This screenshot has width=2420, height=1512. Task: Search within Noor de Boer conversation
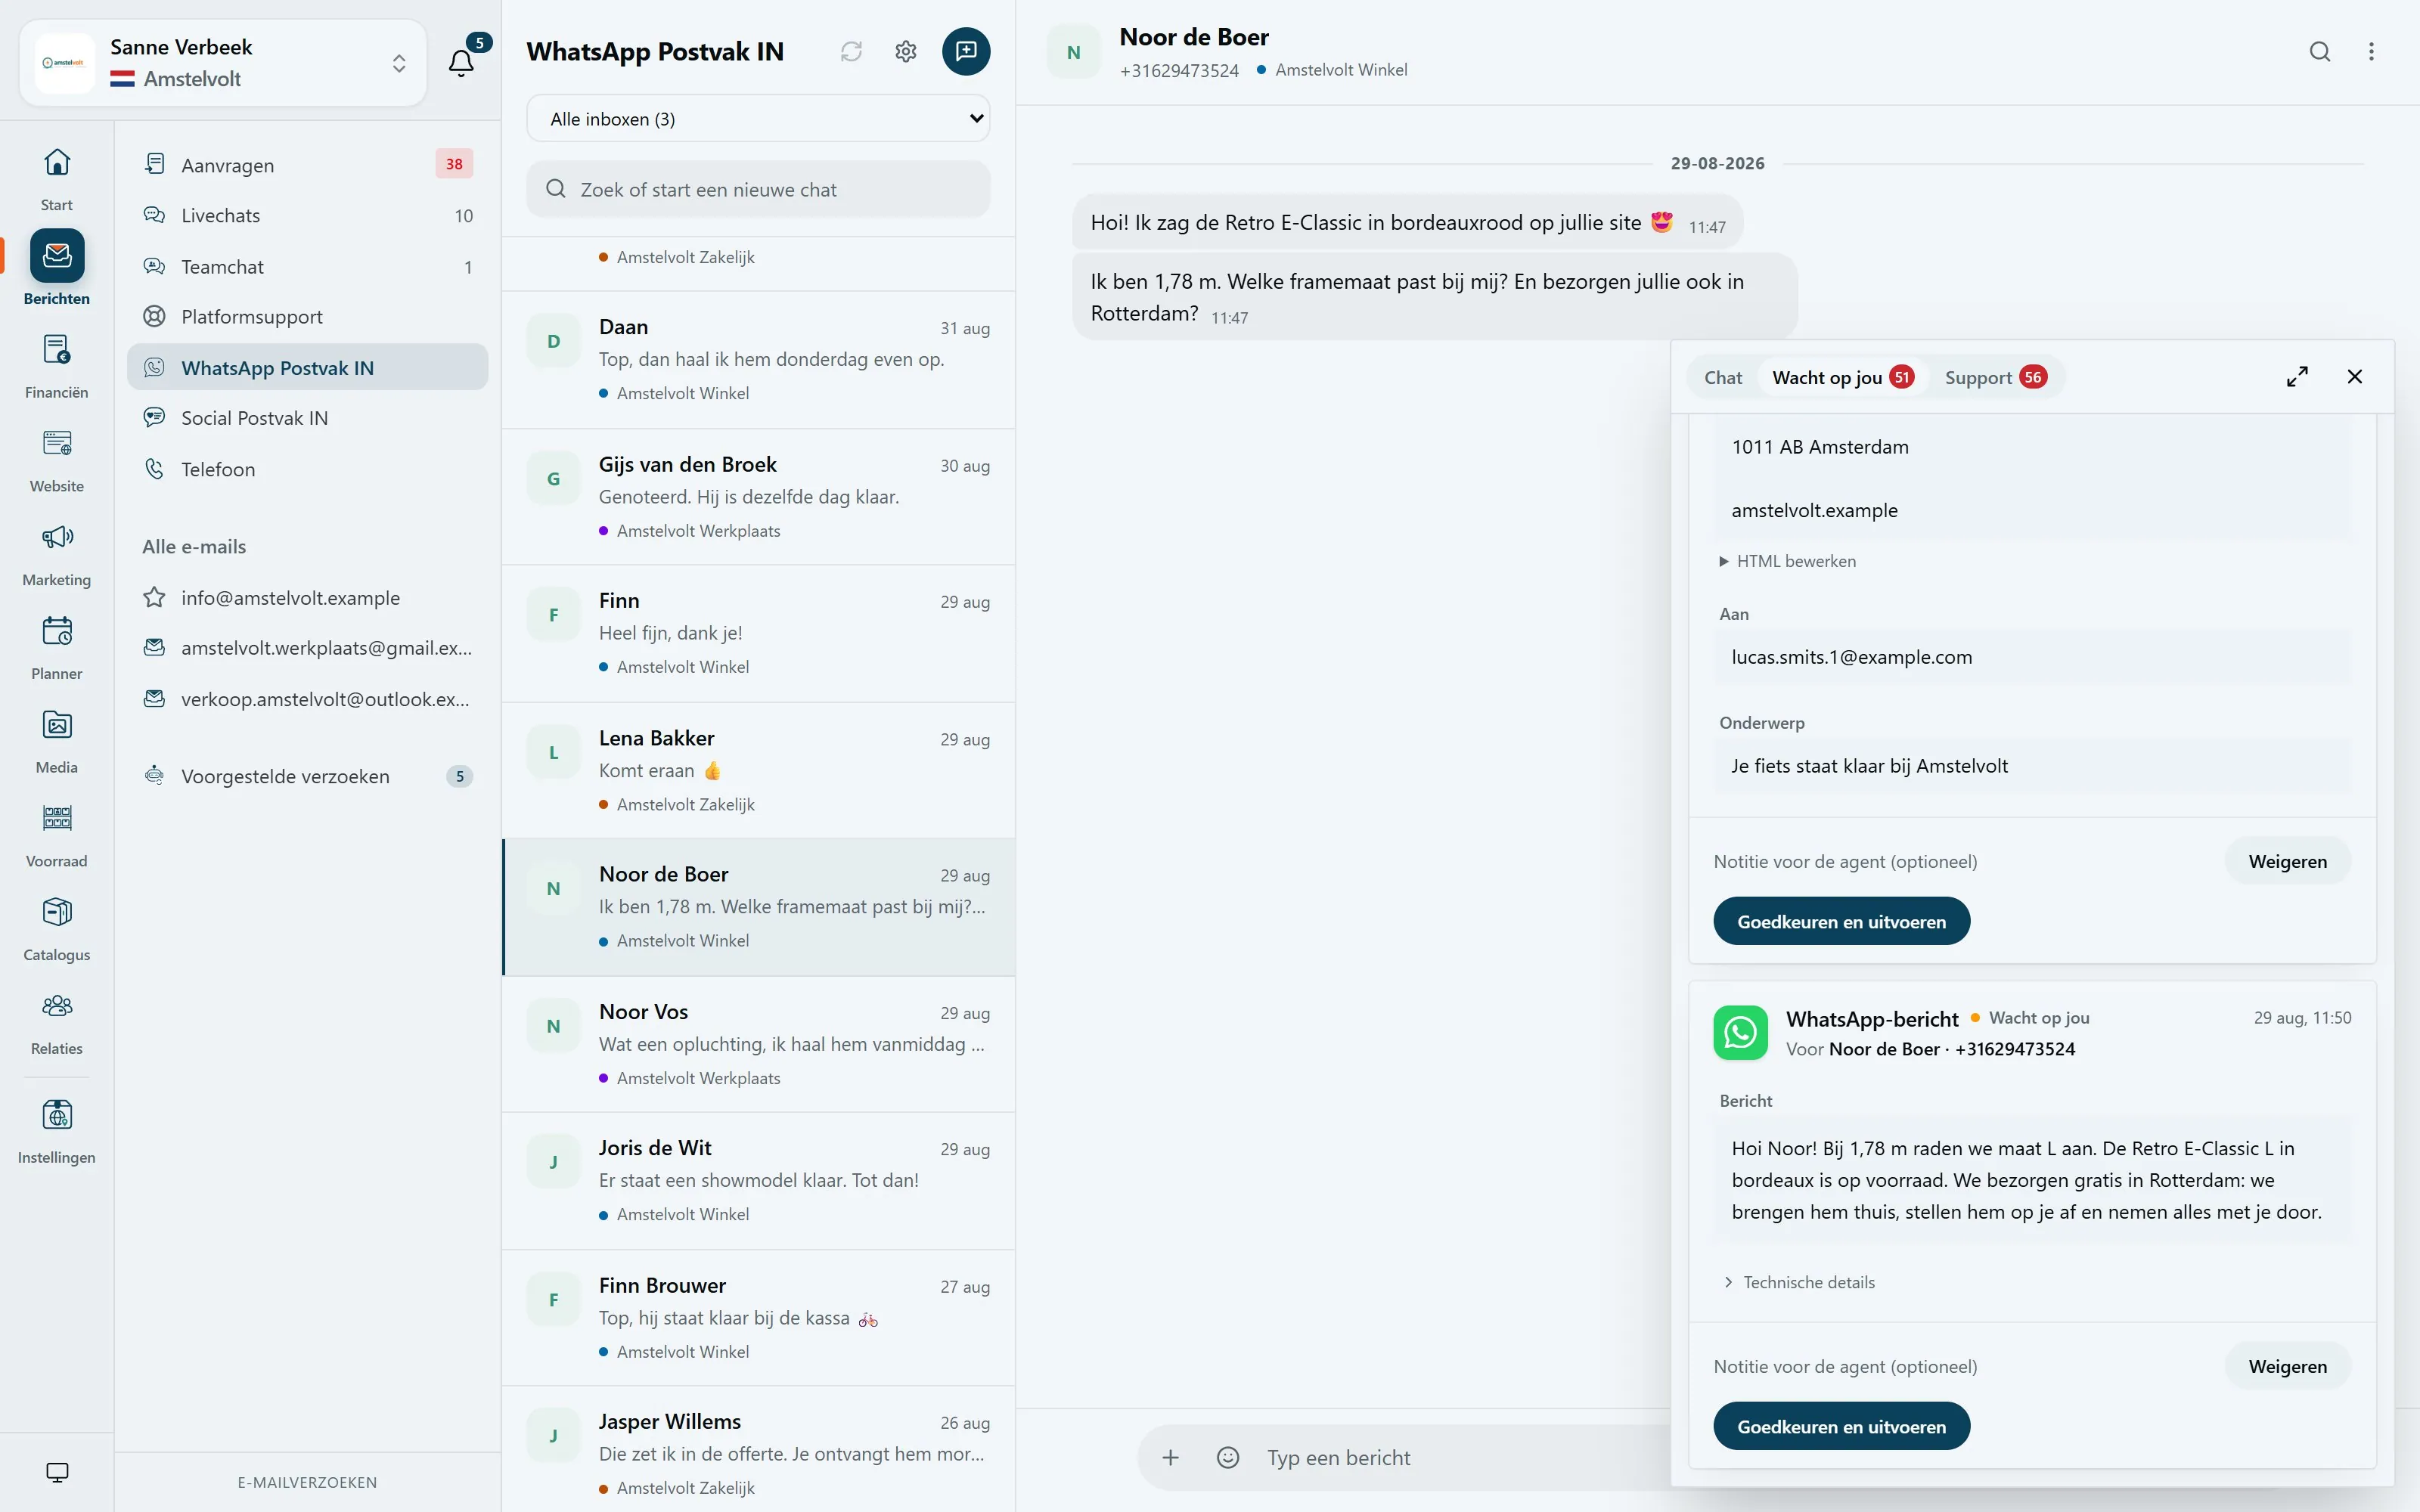2320,51
